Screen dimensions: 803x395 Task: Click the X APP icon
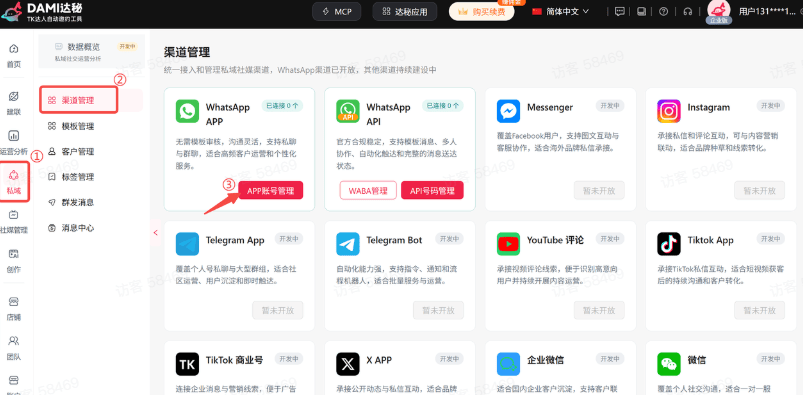coord(348,364)
